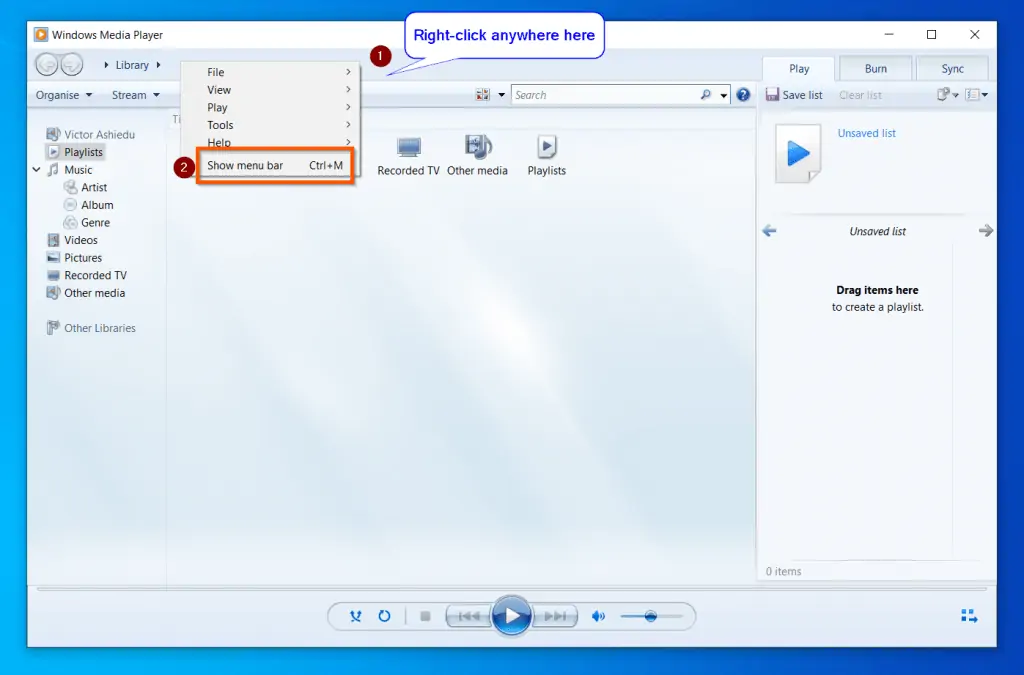
Task: Switch to skin view with the bottom-right icon
Action: (969, 616)
